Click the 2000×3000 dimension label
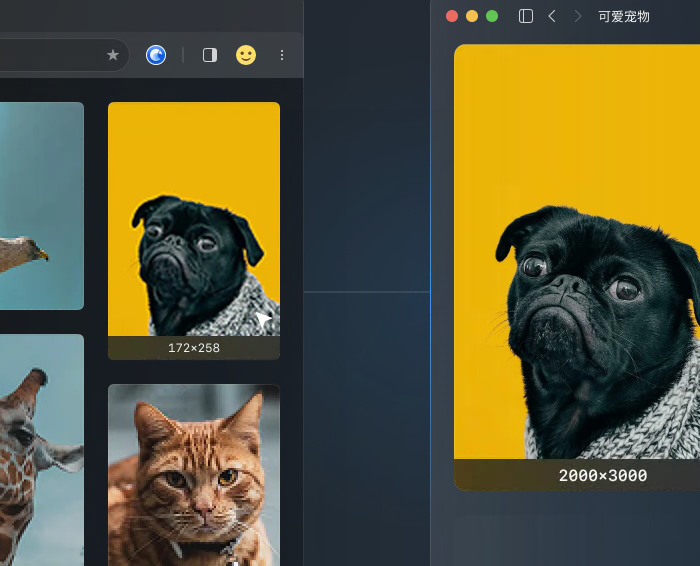 click(603, 475)
